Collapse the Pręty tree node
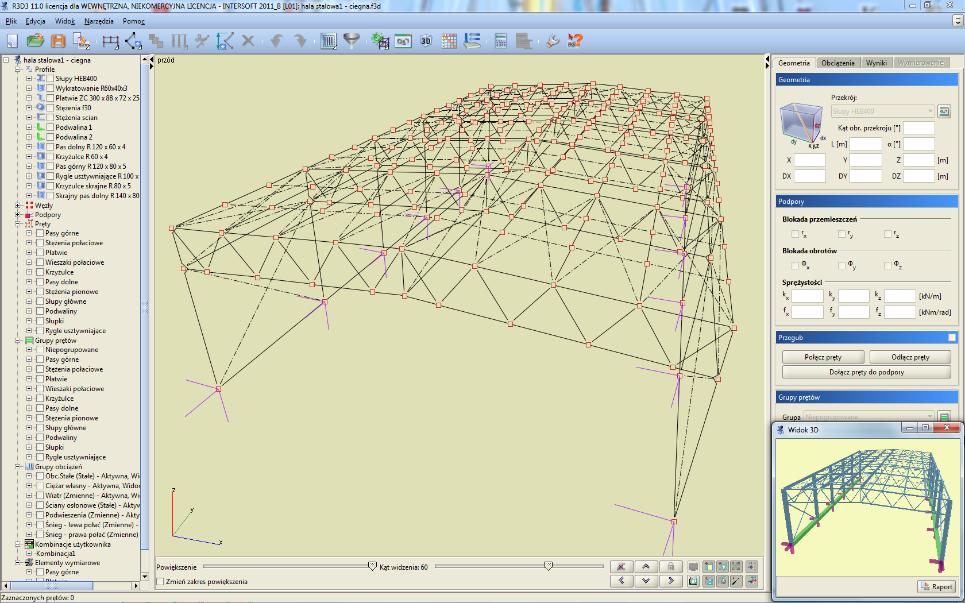Image resolution: width=965 pixels, height=603 pixels. pos(18,224)
